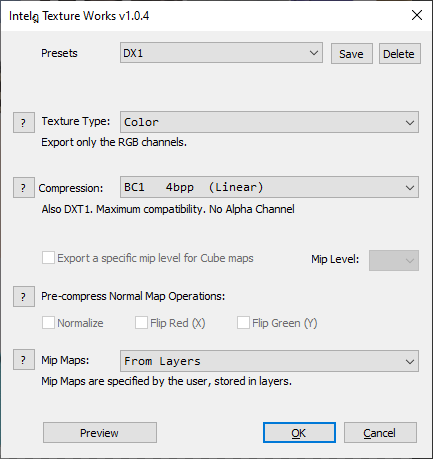Click the Intel Texture Works v1.0.4 title
Image resolution: width=433 pixels, height=459 pixels.
[79, 16]
